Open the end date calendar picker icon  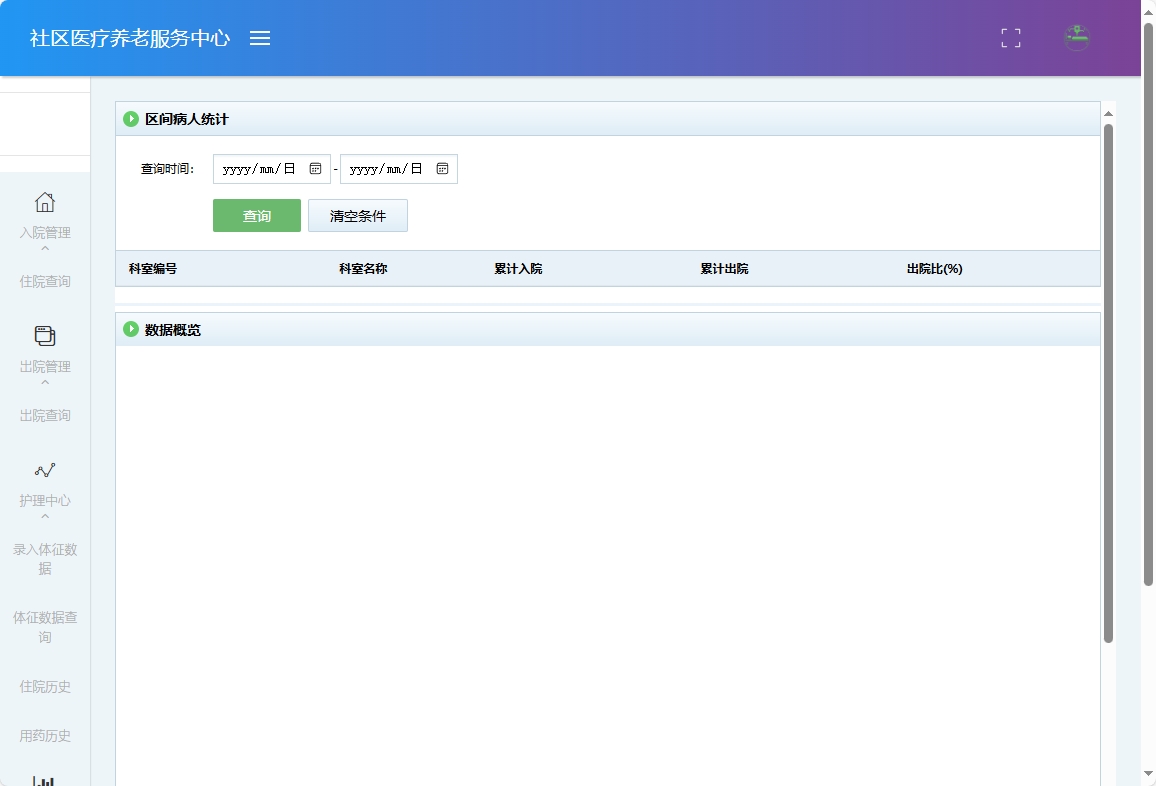point(442,168)
